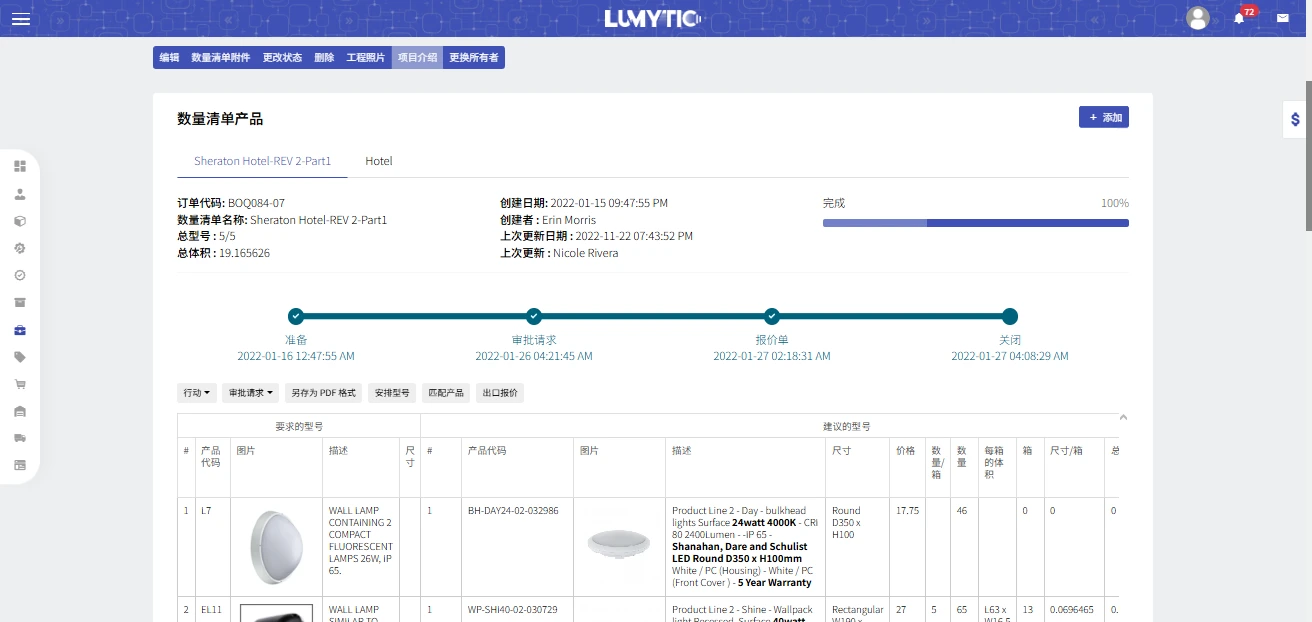Select the 报价单 timeline step marker
This screenshot has height=622, width=1312.
[772, 316]
